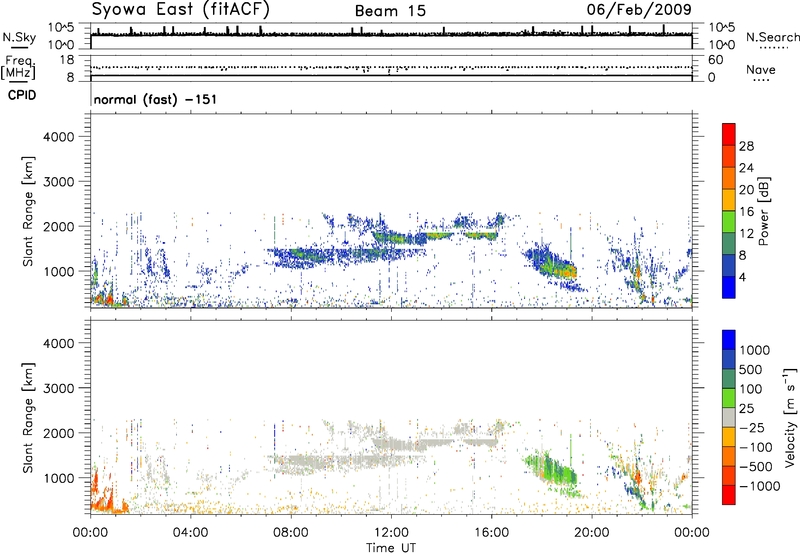Screen dimensions: 800x554
Task: Click the '4' tick on Power color bar
Action: (x=742, y=277)
